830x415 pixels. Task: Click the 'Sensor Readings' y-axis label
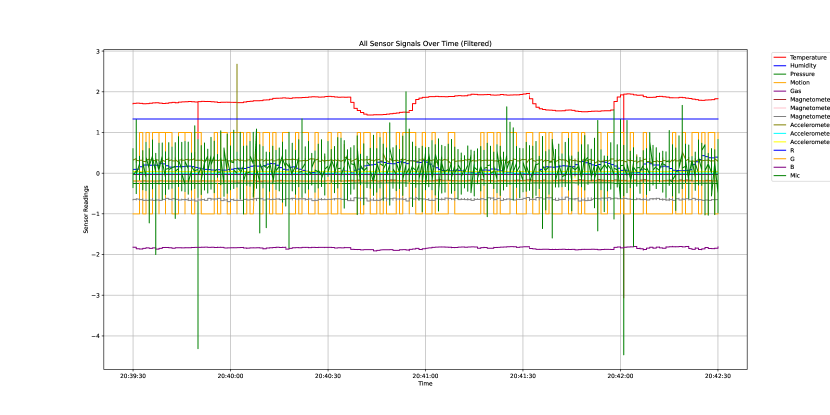pyautogui.click(x=85, y=209)
